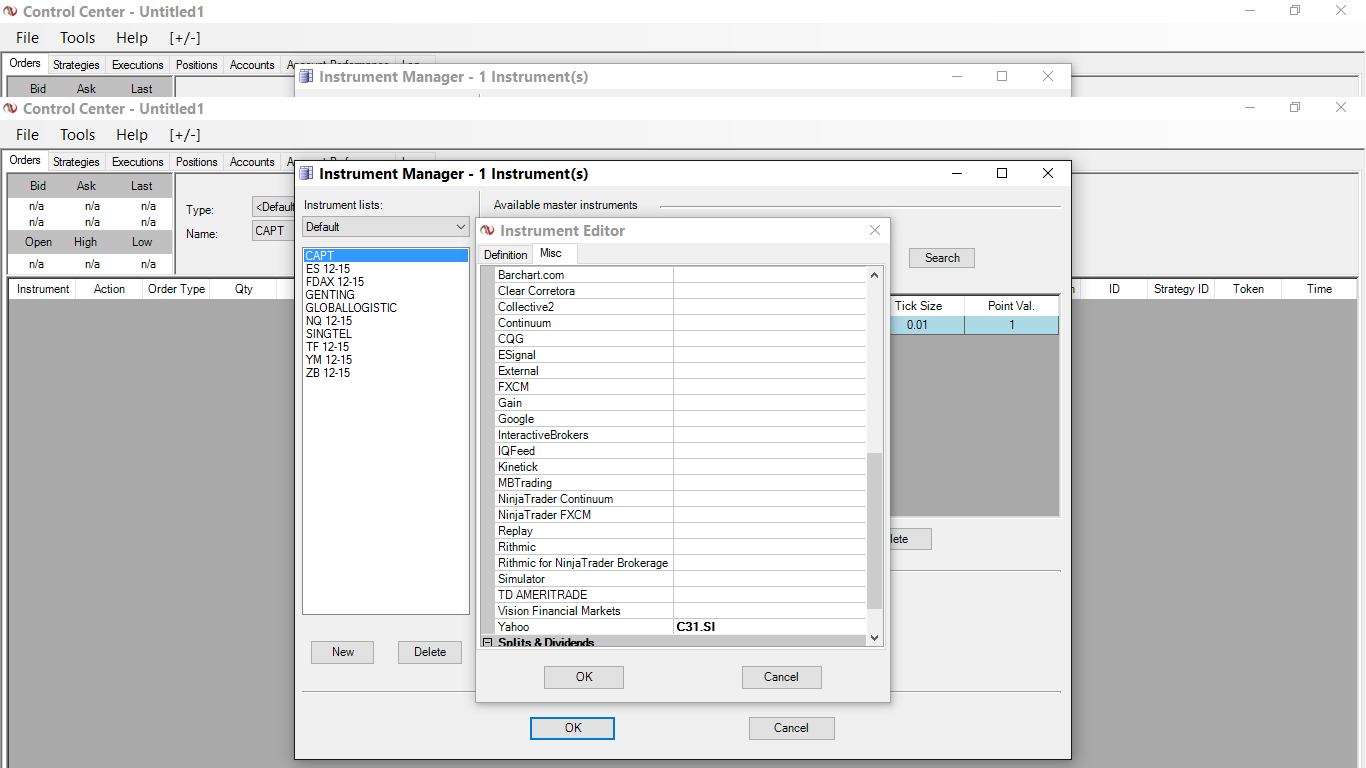Click the Point Val. column header

(x=1011, y=306)
